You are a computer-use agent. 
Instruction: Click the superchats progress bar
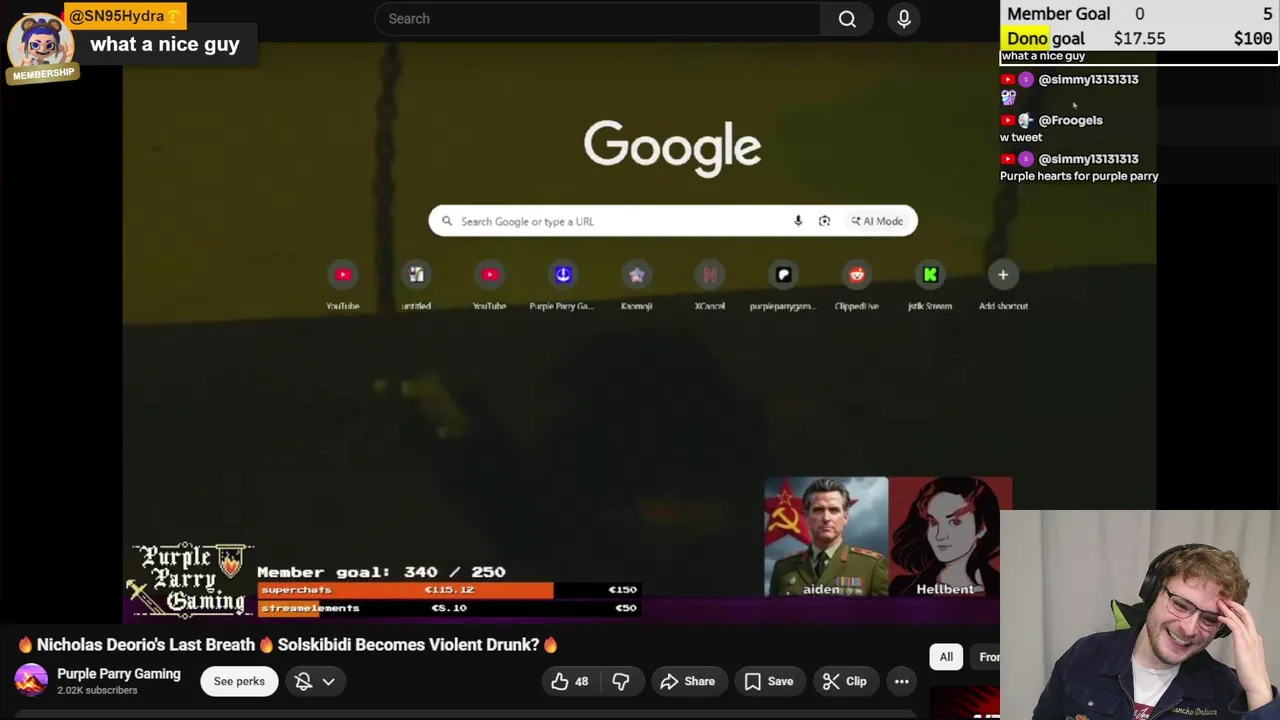(448, 590)
